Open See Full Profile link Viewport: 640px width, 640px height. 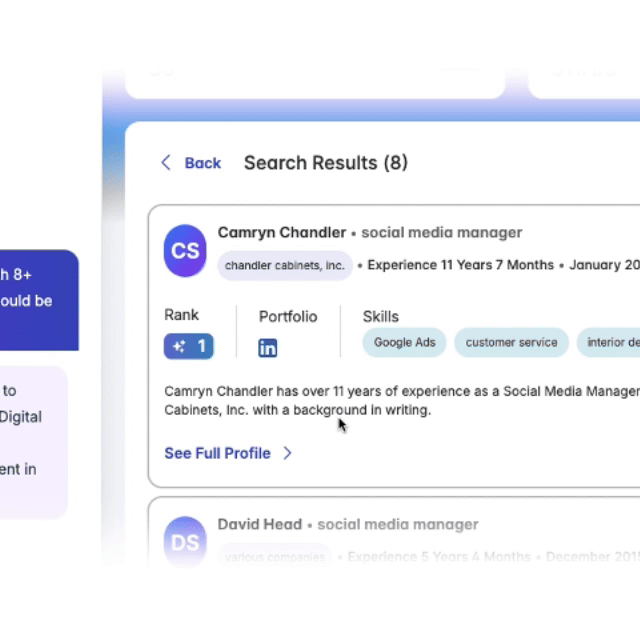pyautogui.click(x=218, y=453)
